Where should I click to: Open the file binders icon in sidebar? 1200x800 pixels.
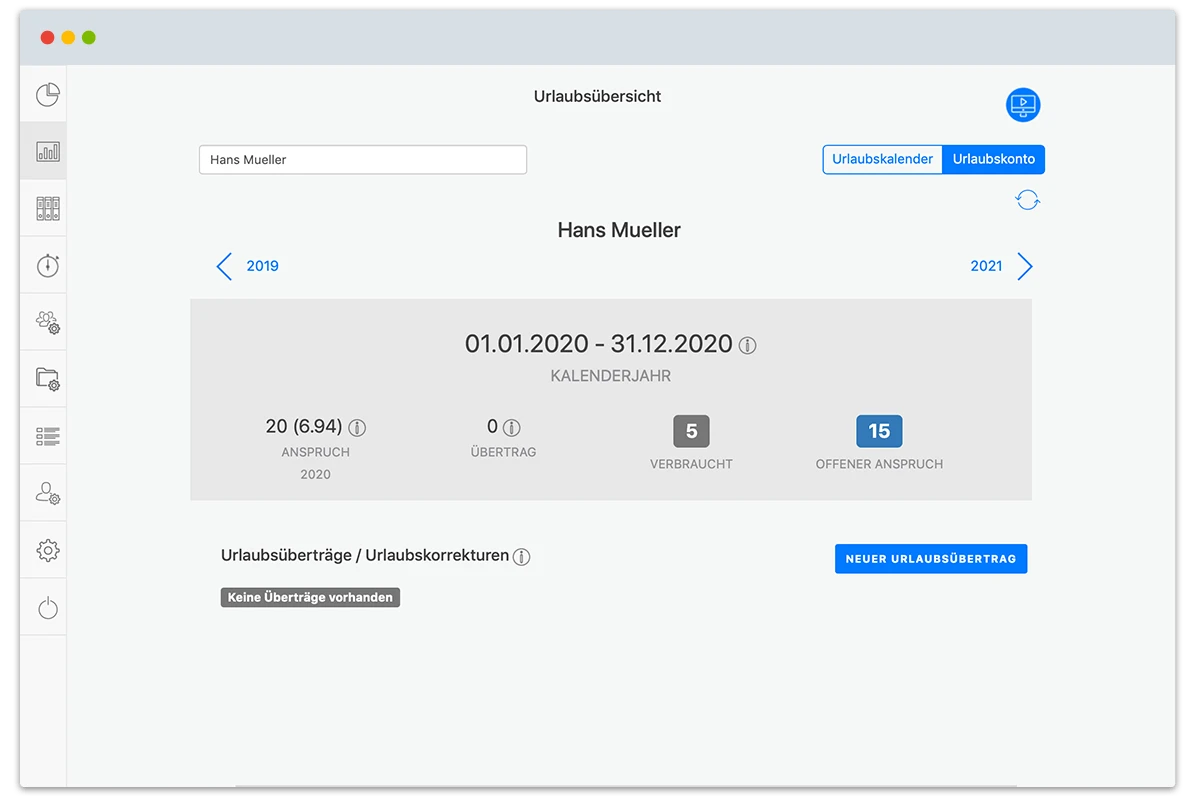click(48, 208)
